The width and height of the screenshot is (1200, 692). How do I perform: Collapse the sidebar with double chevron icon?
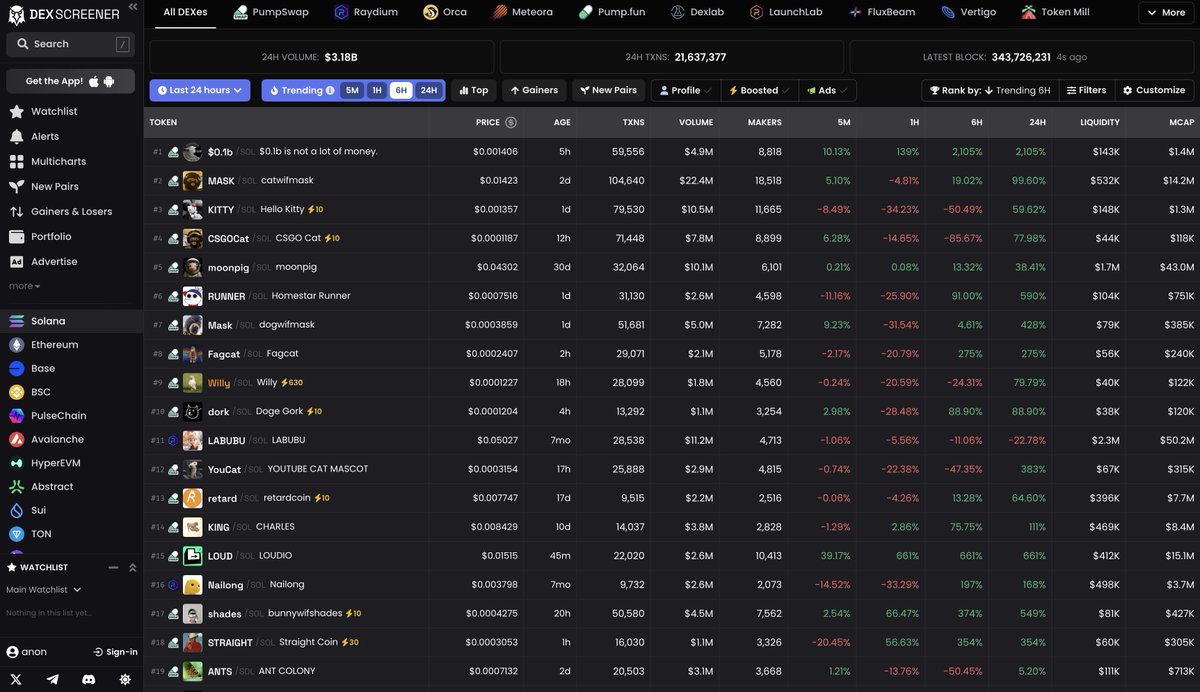click(133, 7)
